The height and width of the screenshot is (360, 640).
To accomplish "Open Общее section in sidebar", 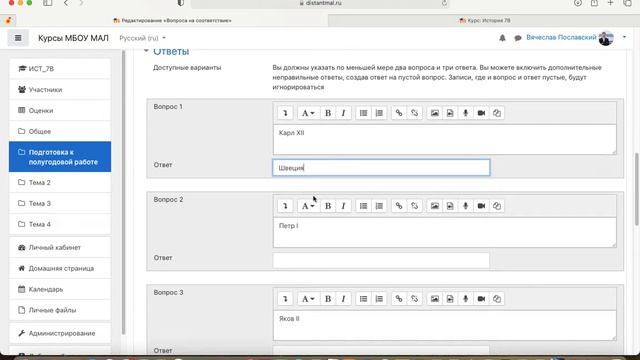I will click(x=60, y=131).
